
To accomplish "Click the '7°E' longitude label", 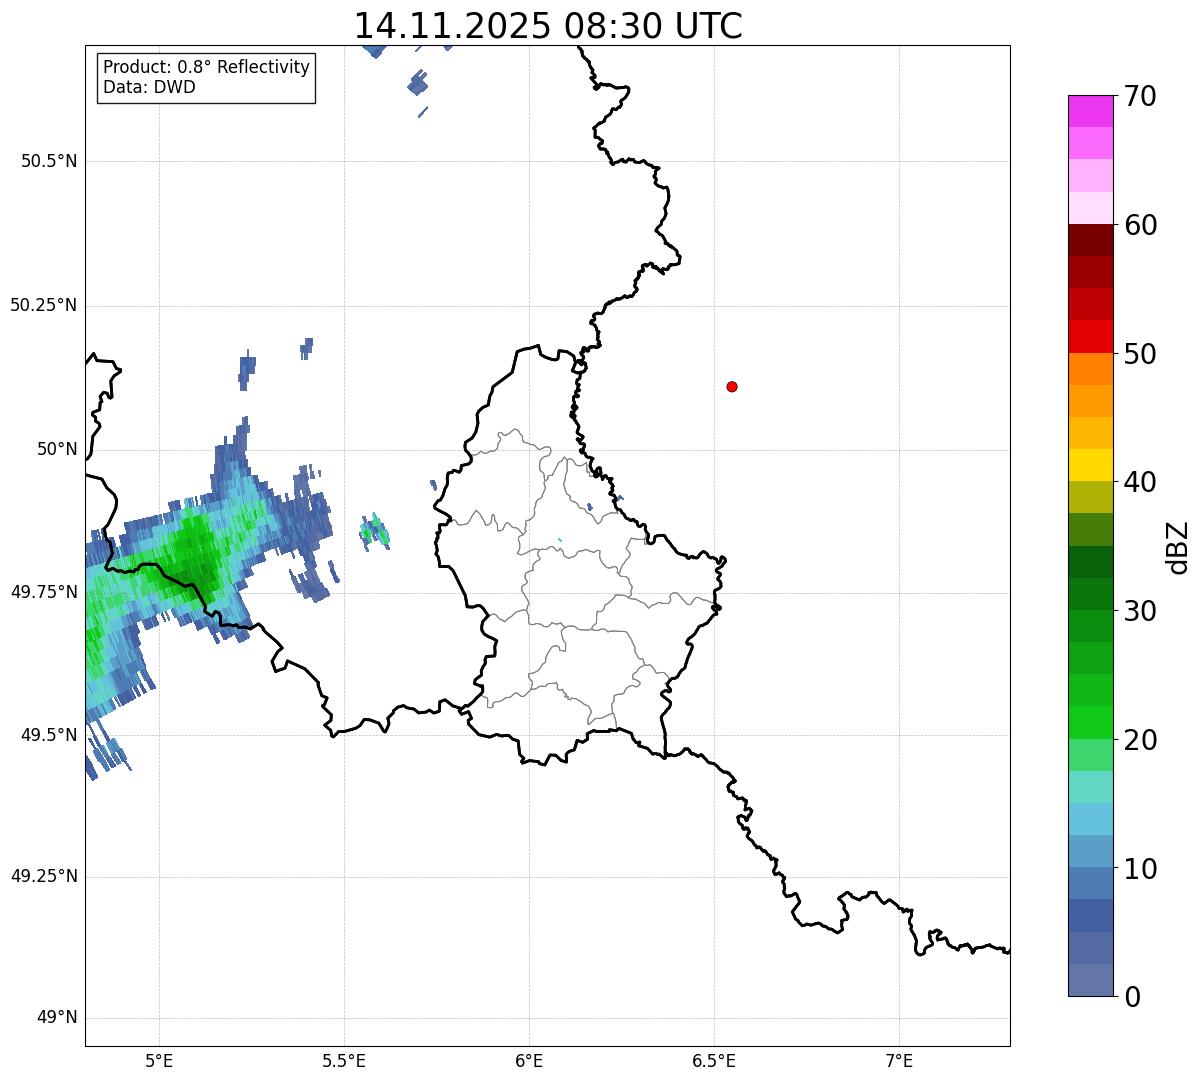I will 899,1060.
